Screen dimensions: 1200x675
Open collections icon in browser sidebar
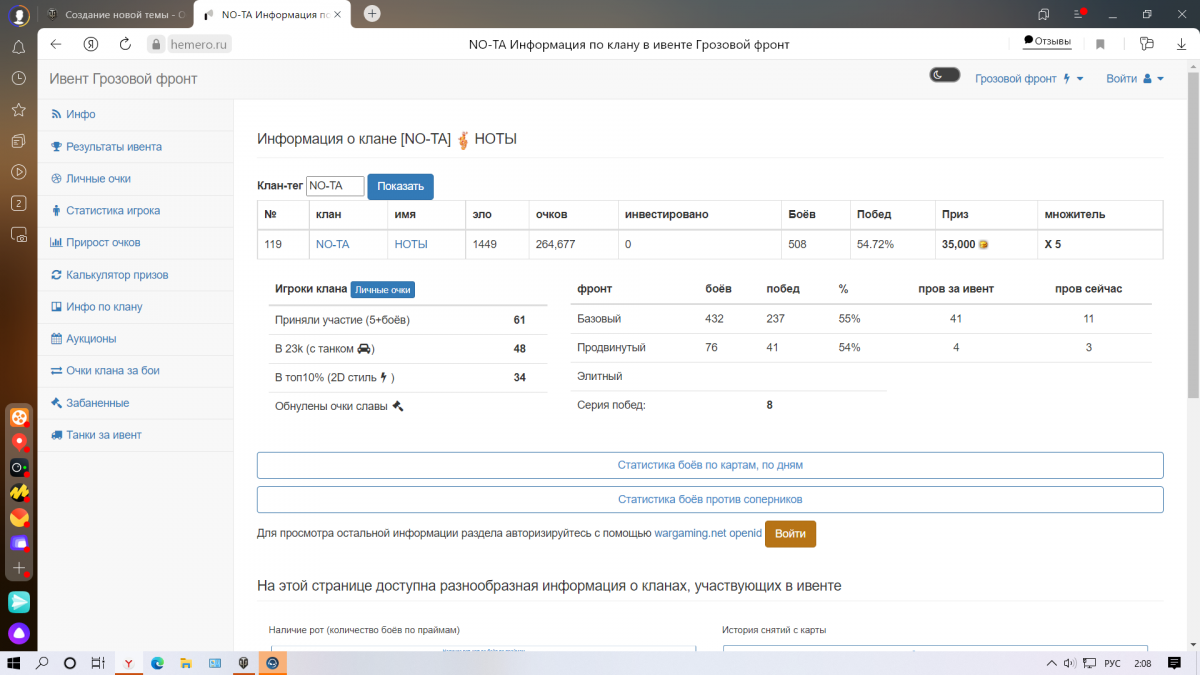[18, 141]
